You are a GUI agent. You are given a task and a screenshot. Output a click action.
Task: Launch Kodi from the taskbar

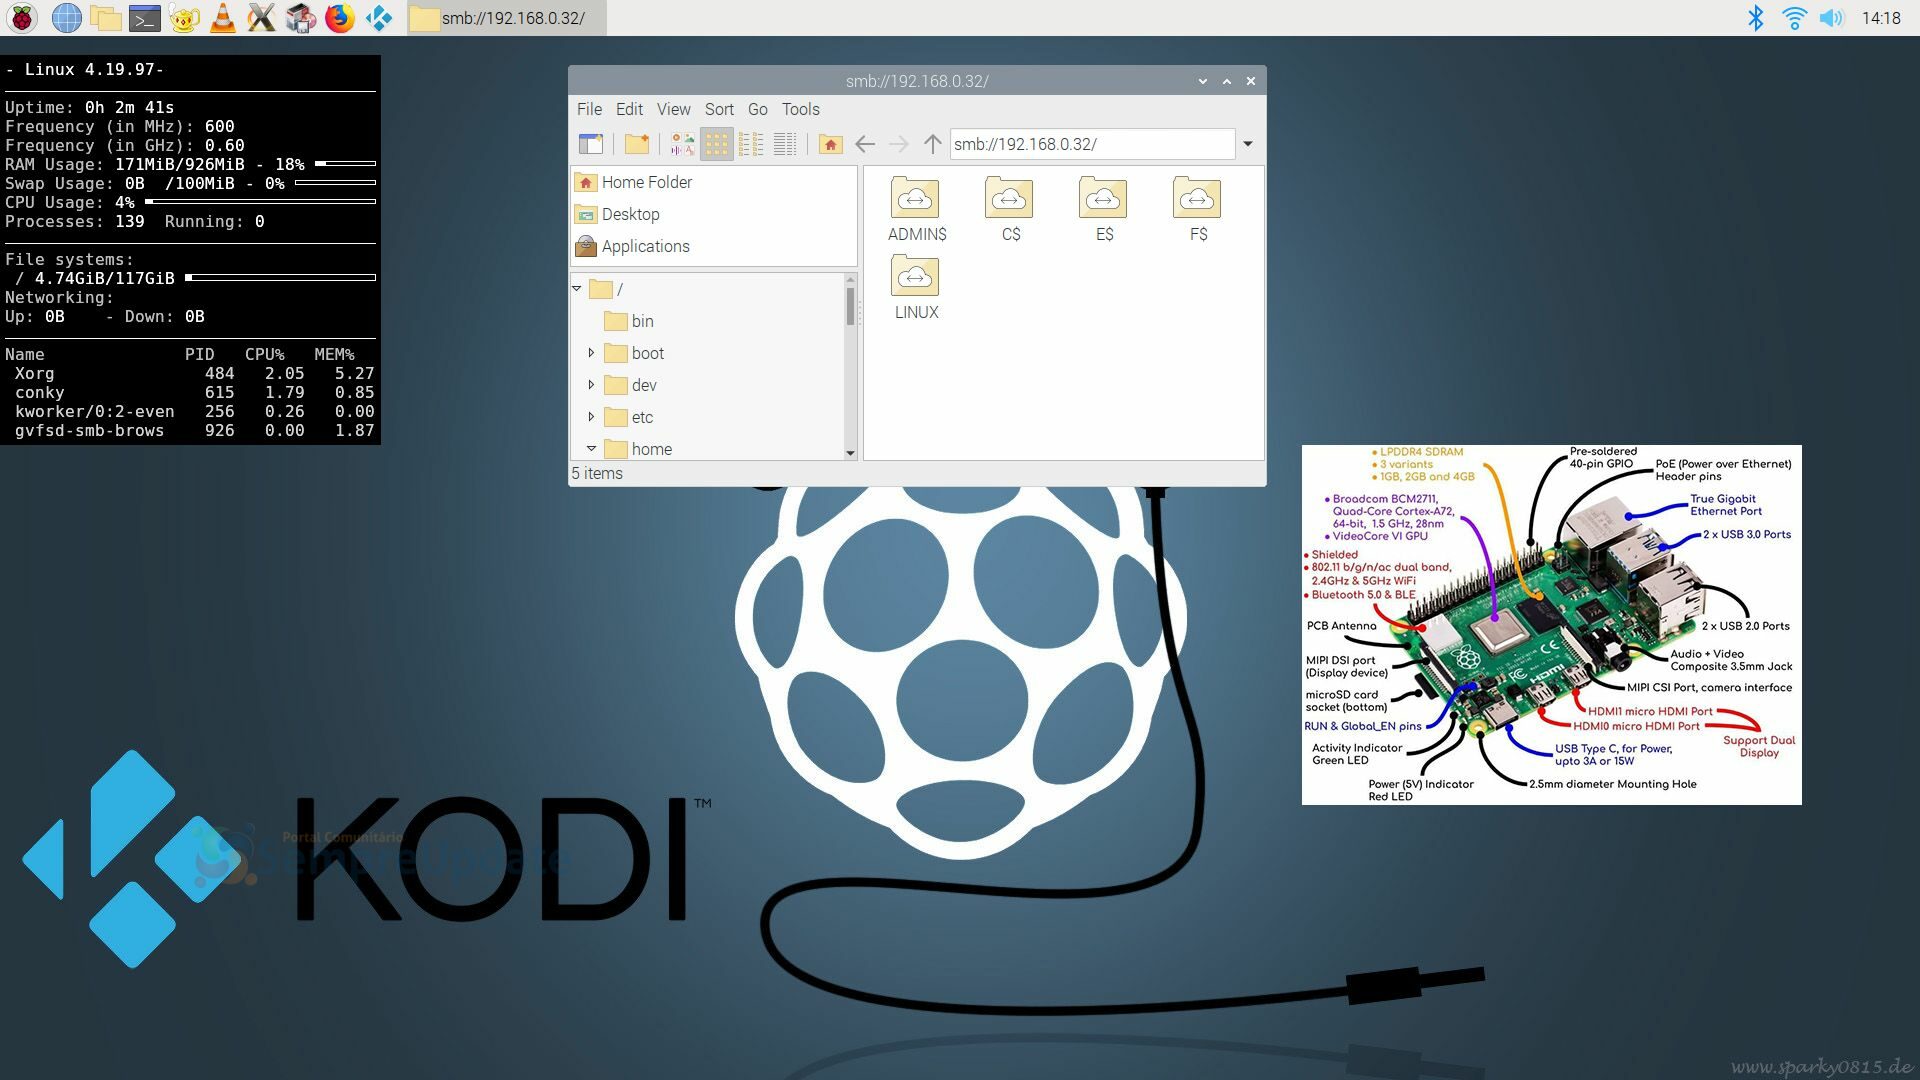(379, 17)
